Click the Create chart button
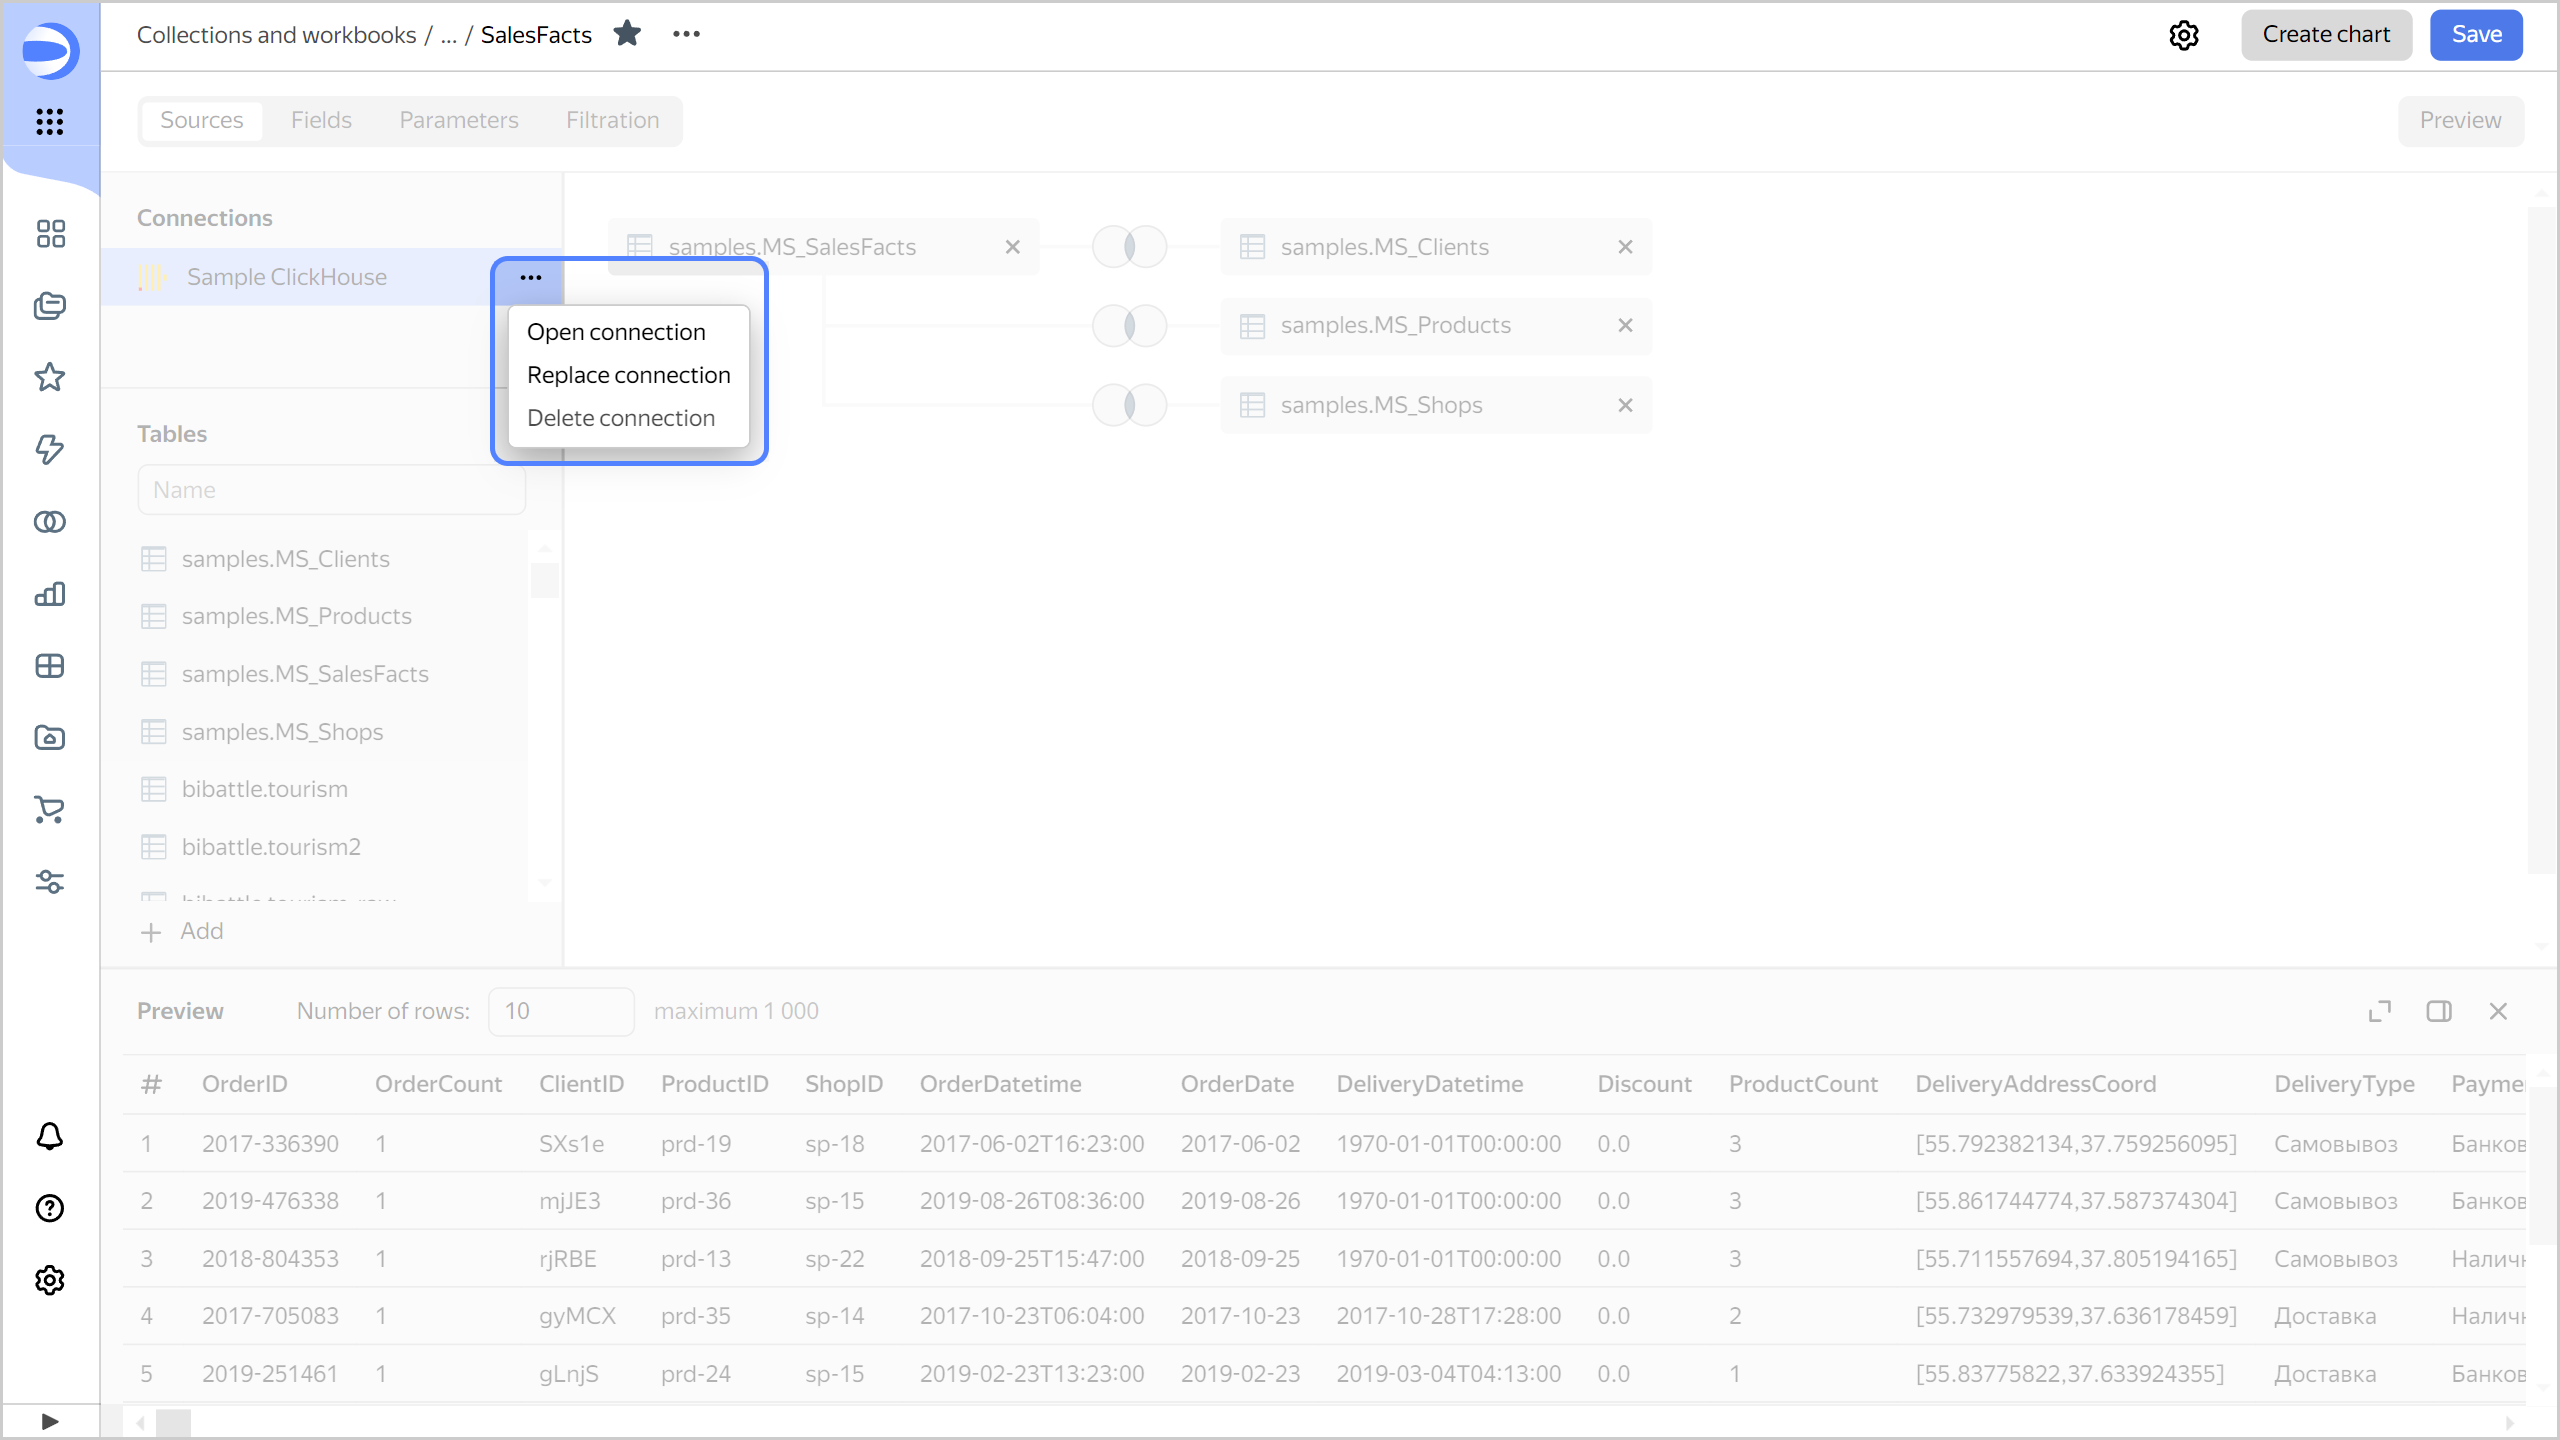Screen dimensions: 2560x1440 (x=2327, y=34)
